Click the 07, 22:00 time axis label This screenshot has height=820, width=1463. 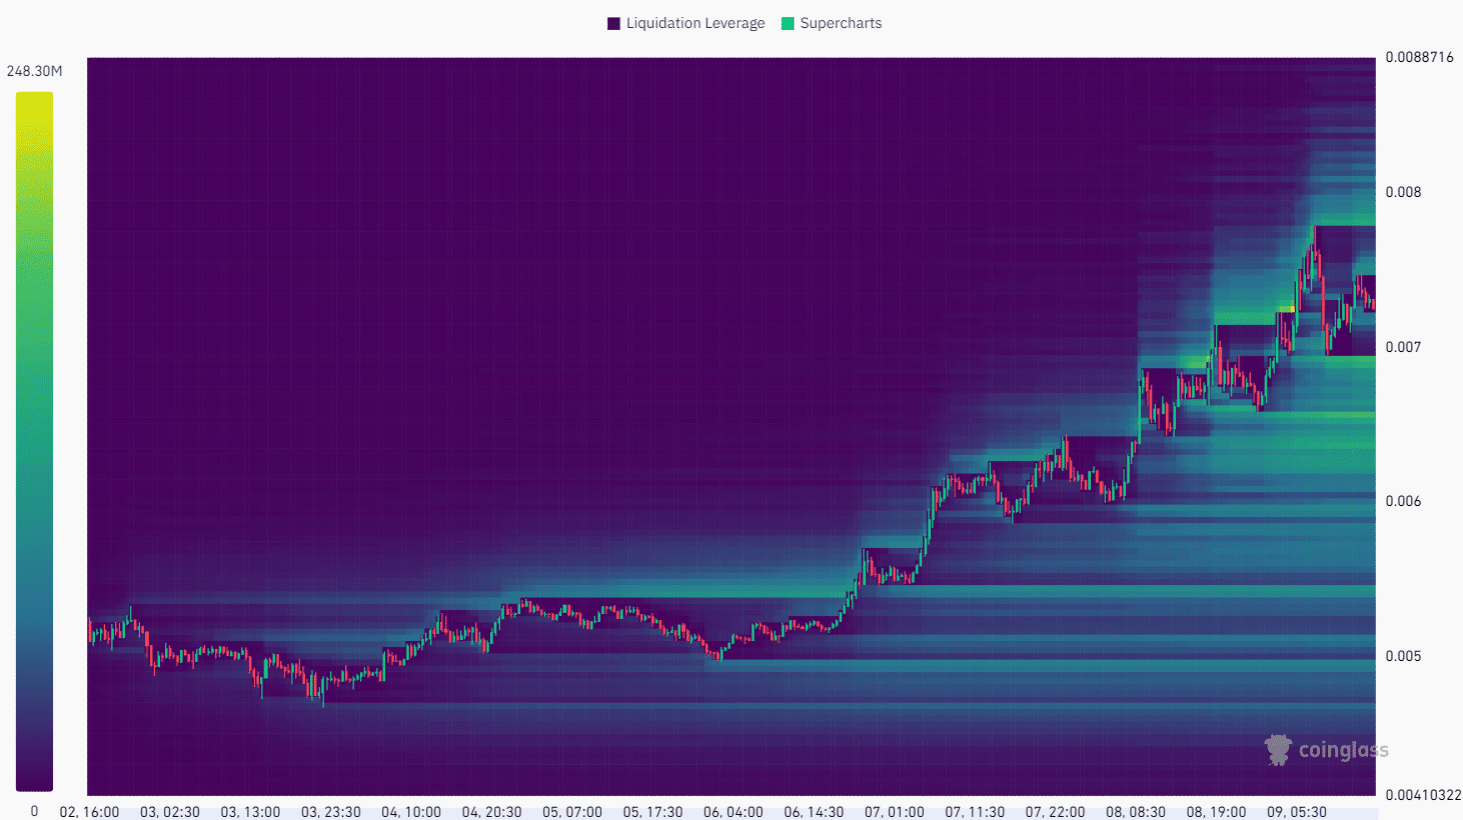1055,812
